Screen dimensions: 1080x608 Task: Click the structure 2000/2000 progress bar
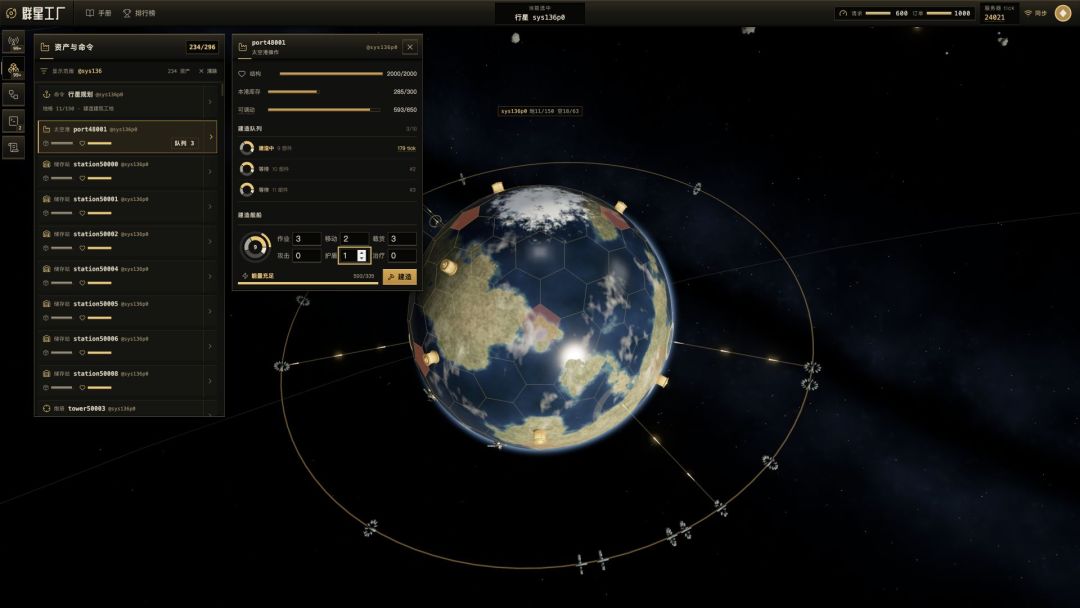point(331,74)
